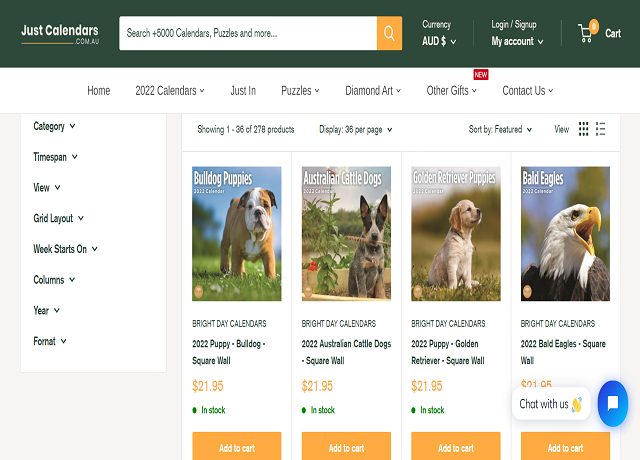Open the Other Gifts menu
The width and height of the screenshot is (640, 460).
pos(451,91)
